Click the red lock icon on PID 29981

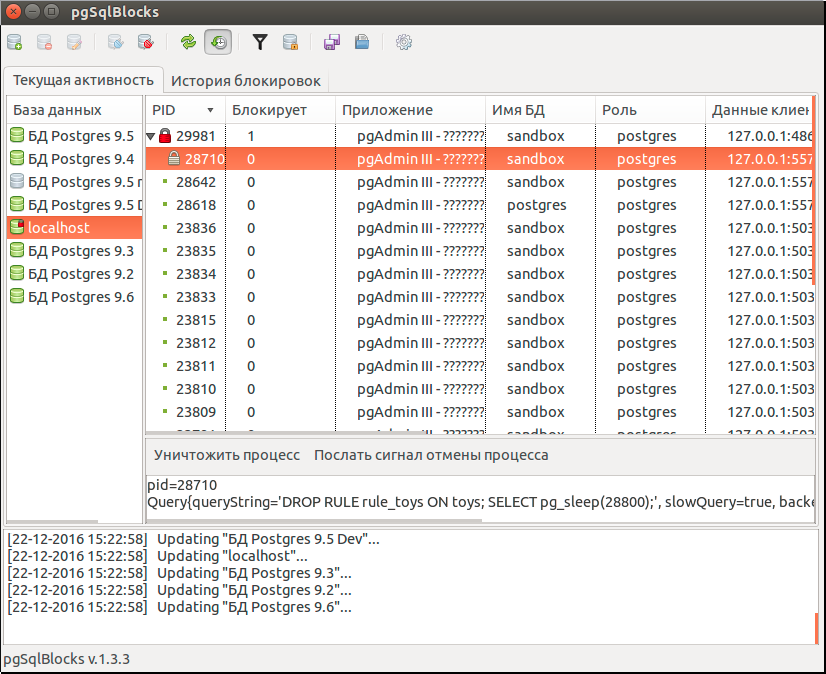click(x=165, y=135)
